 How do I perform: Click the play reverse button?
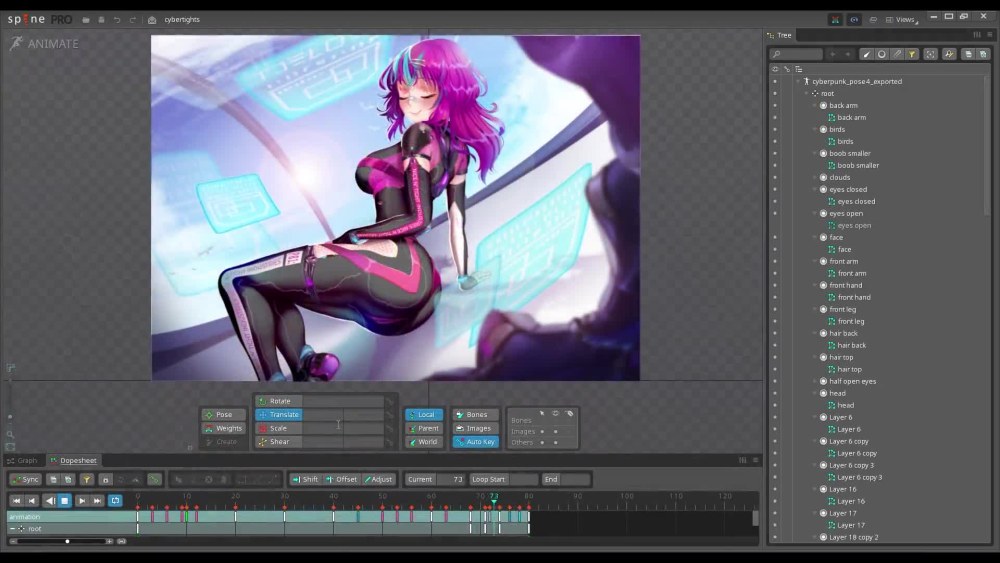pos(49,501)
